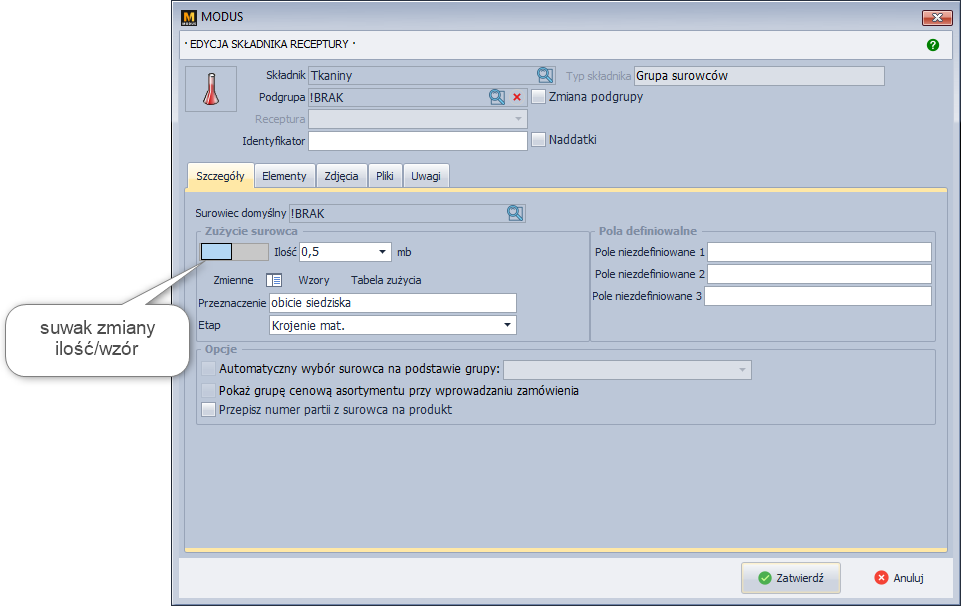Click the green help question mark icon
The image size is (961, 606).
(932, 45)
